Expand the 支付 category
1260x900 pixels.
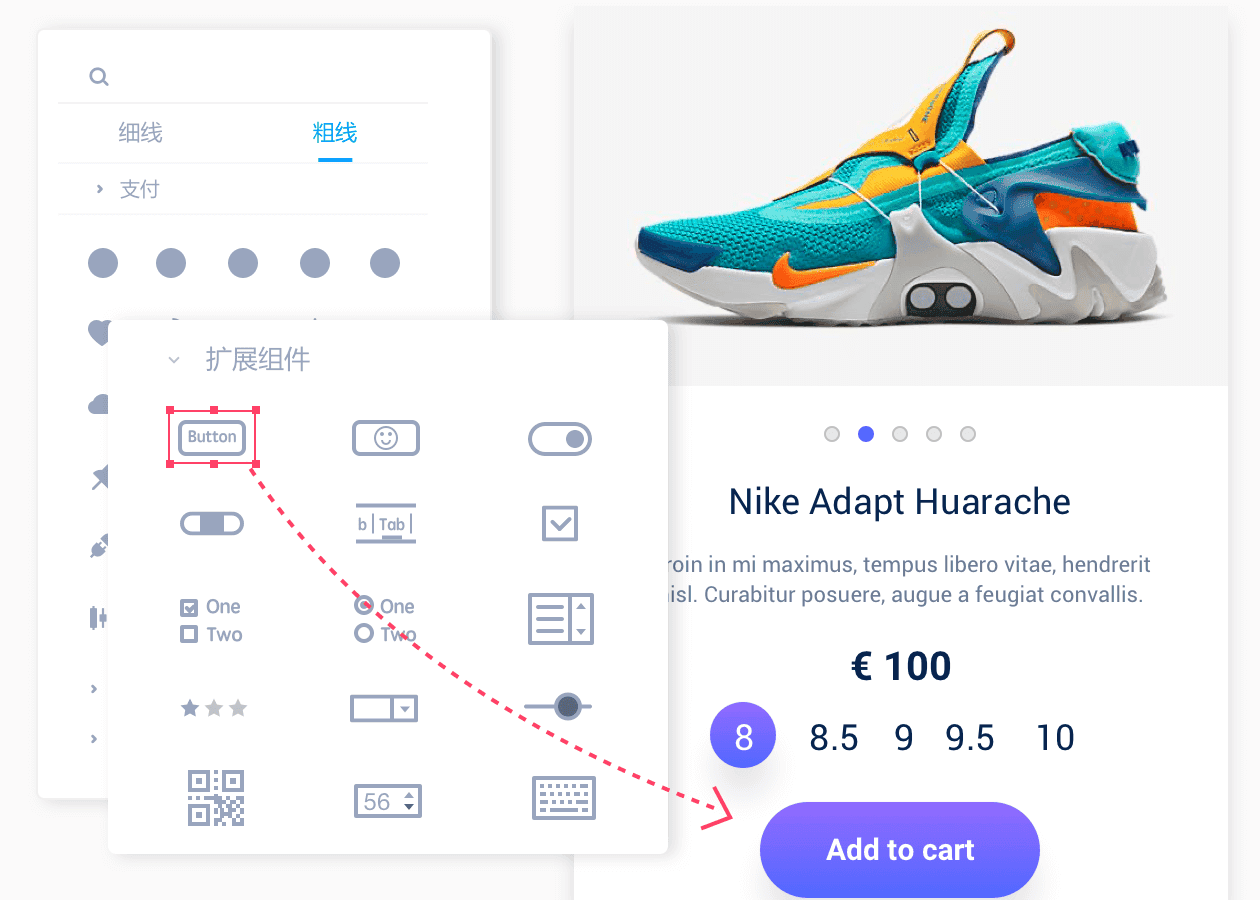(x=100, y=189)
